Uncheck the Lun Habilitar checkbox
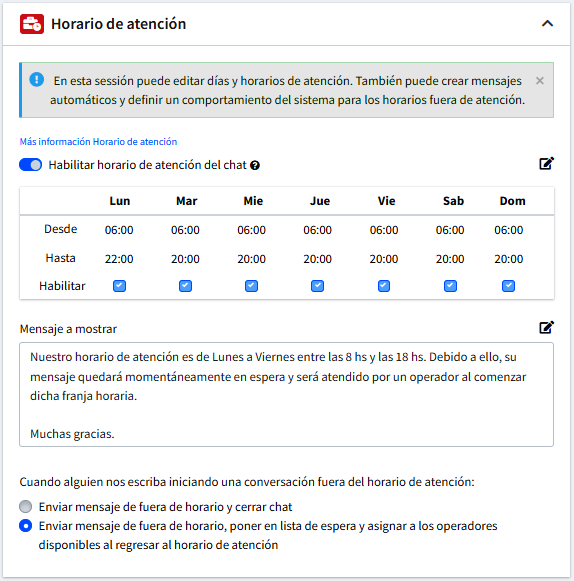The height and width of the screenshot is (581, 574). 119,286
